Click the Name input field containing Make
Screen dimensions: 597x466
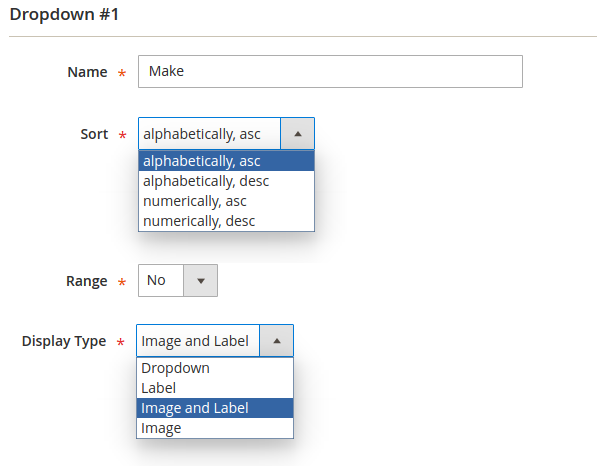tap(330, 72)
